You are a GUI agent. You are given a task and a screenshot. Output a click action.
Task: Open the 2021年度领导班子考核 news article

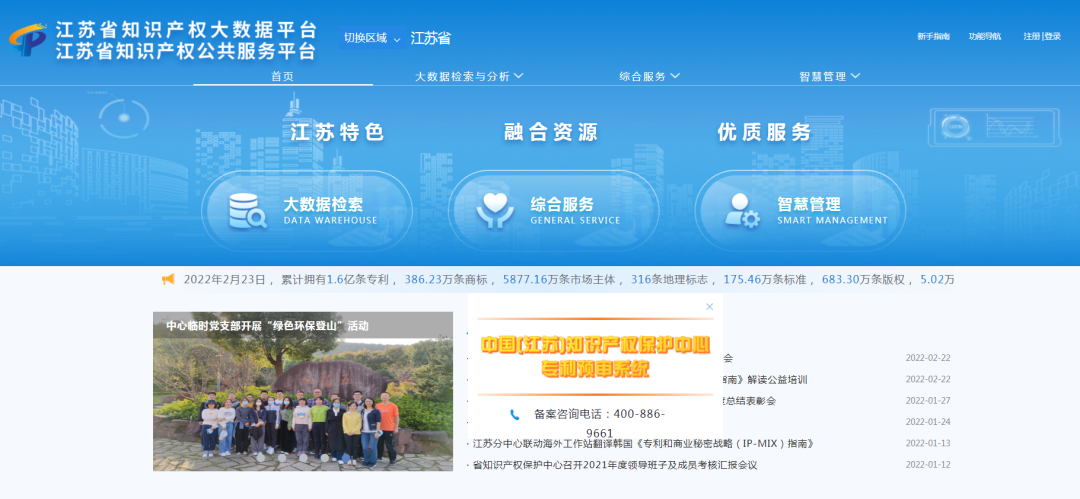tap(614, 465)
